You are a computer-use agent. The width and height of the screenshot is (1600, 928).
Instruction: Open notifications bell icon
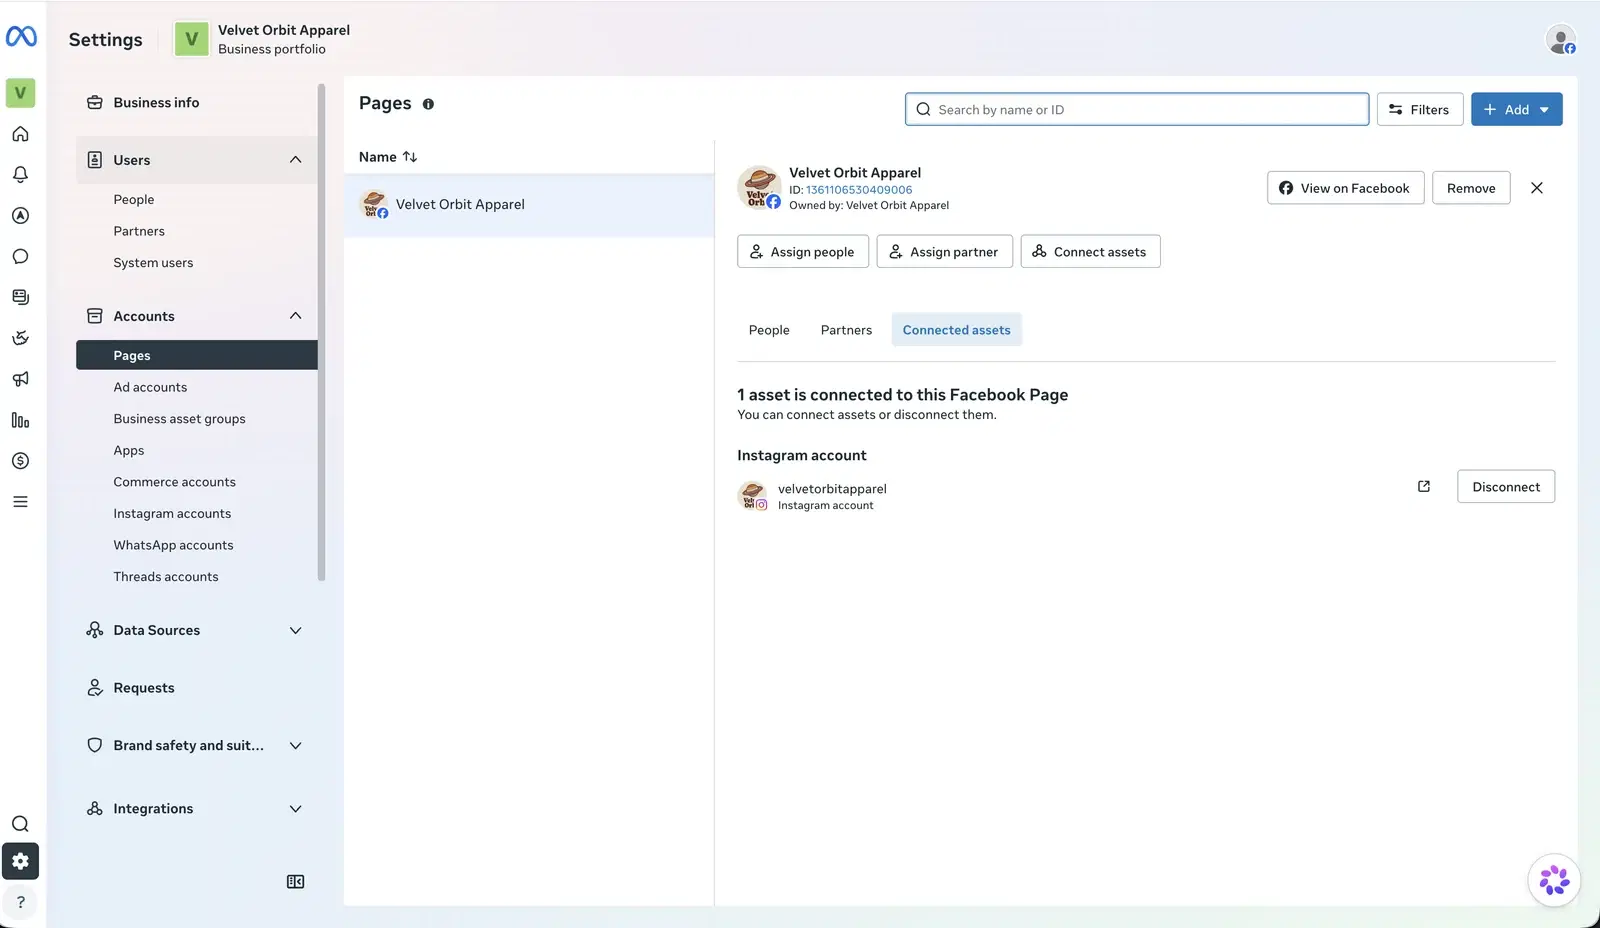point(20,175)
